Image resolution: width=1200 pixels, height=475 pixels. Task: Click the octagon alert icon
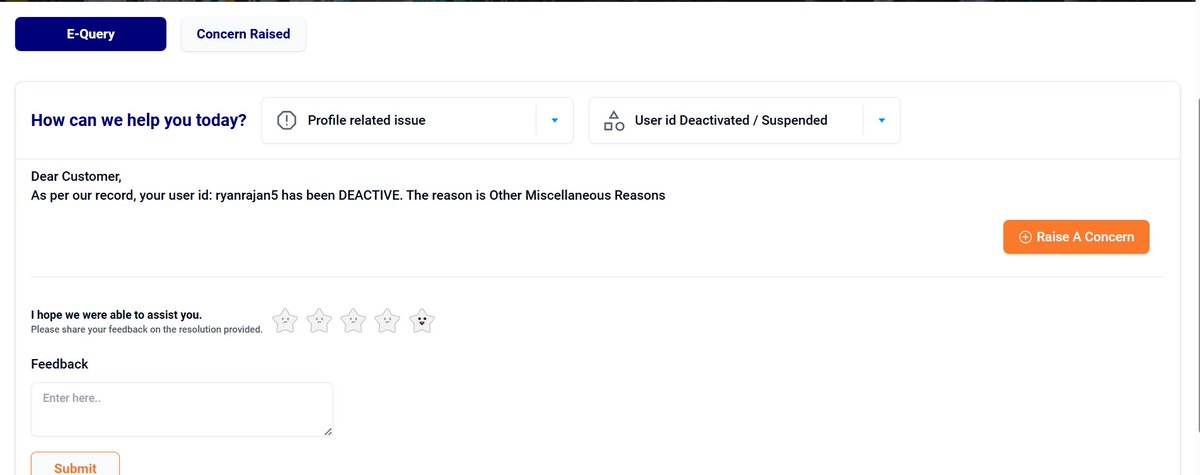coord(286,120)
